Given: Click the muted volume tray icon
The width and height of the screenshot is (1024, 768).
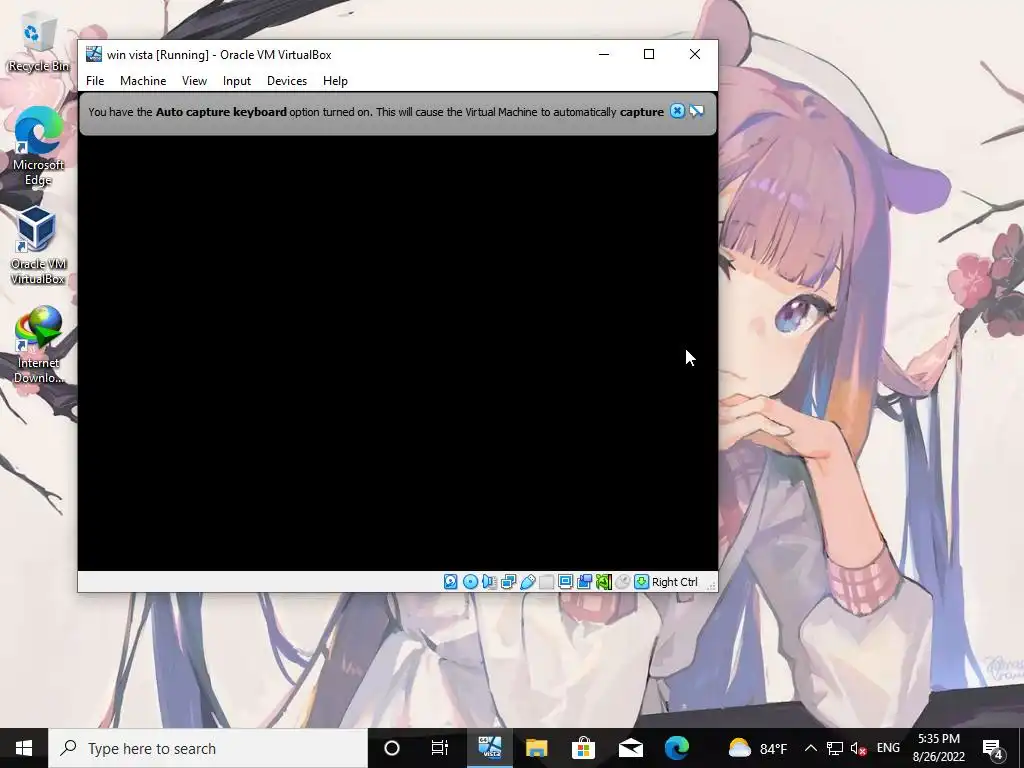Looking at the screenshot, I should point(859,748).
